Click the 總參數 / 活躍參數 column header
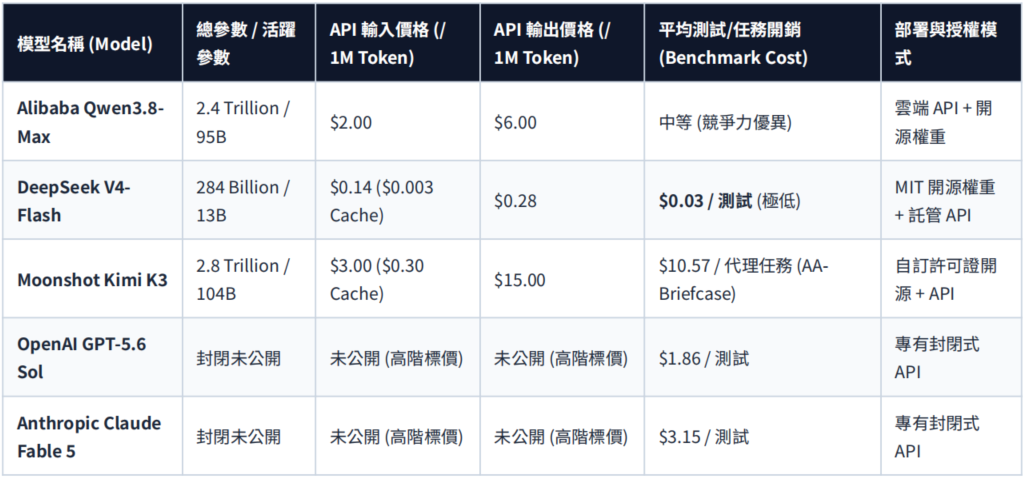 point(249,43)
